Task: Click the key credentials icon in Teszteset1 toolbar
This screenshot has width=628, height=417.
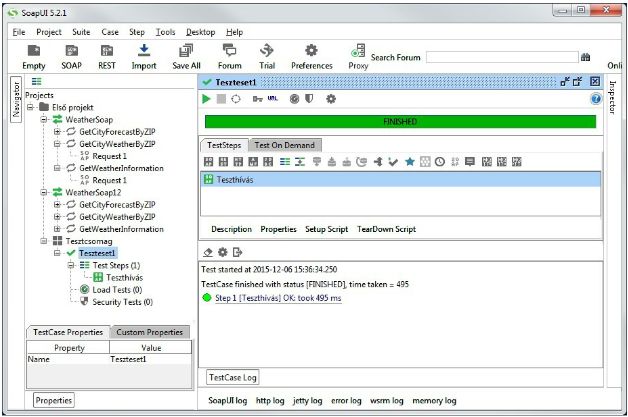Action: (258, 99)
